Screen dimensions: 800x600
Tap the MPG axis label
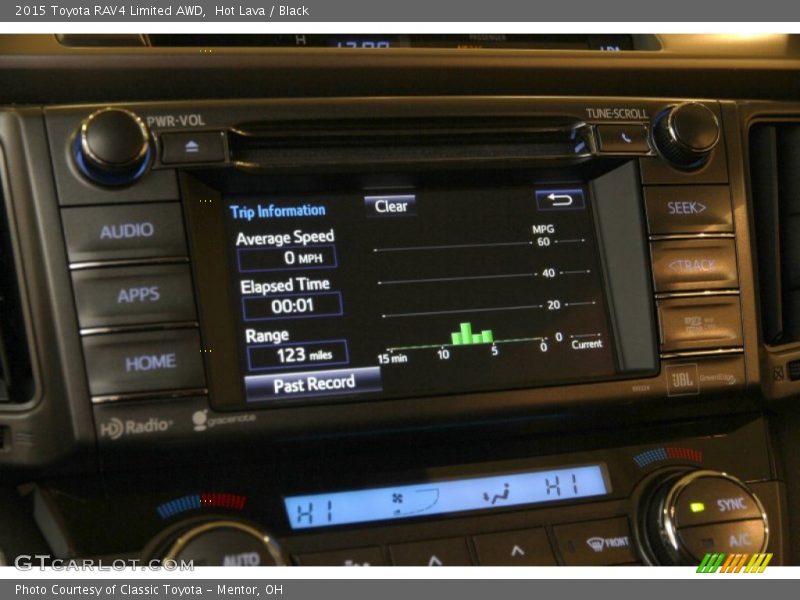coord(543,229)
